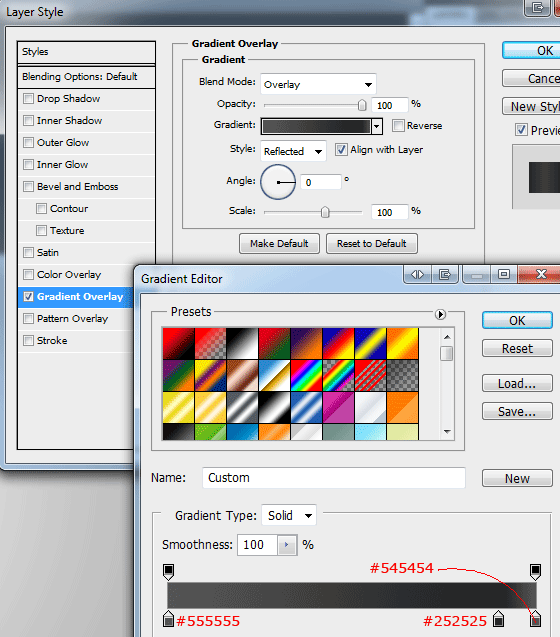Click the New gradient button
This screenshot has width=560, height=637.
click(x=517, y=478)
